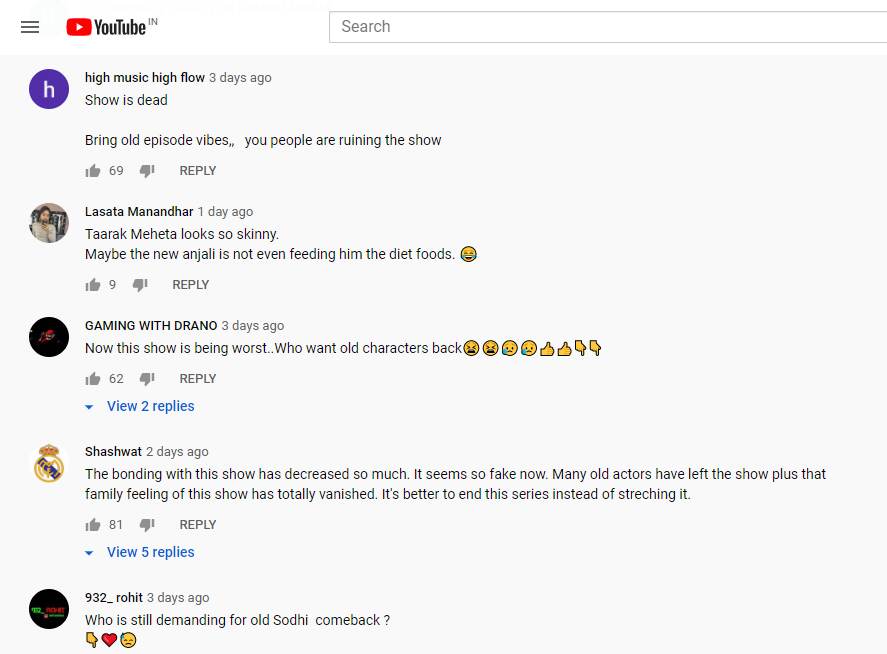This screenshot has height=654, width=887.
Task: Like GAMING WITH DRANO's comment
Action: [94, 379]
